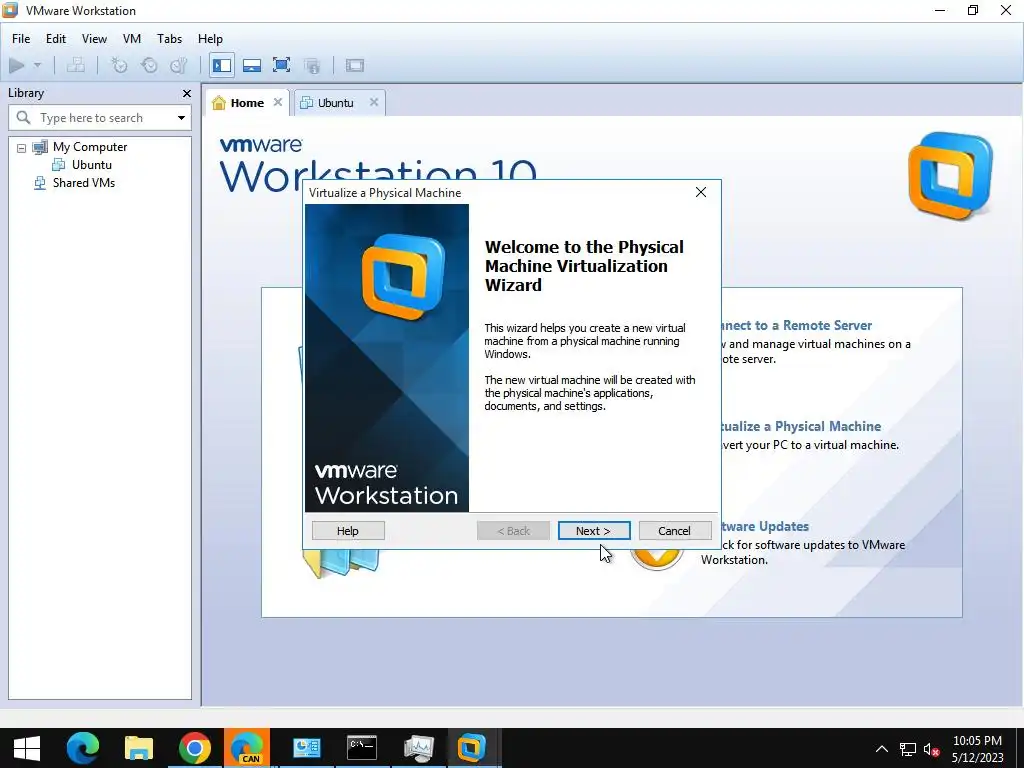Click the VMware Workstation taskbar icon
The width and height of the screenshot is (1024, 768).
[x=472, y=748]
